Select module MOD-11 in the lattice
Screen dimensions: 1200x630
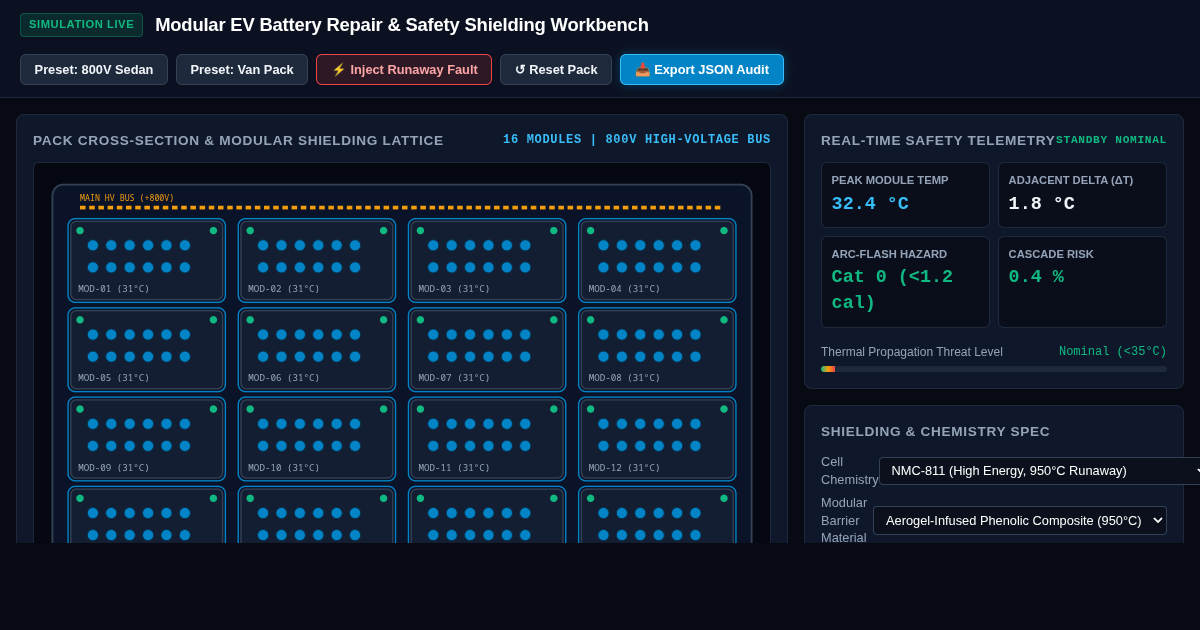[x=487, y=439]
